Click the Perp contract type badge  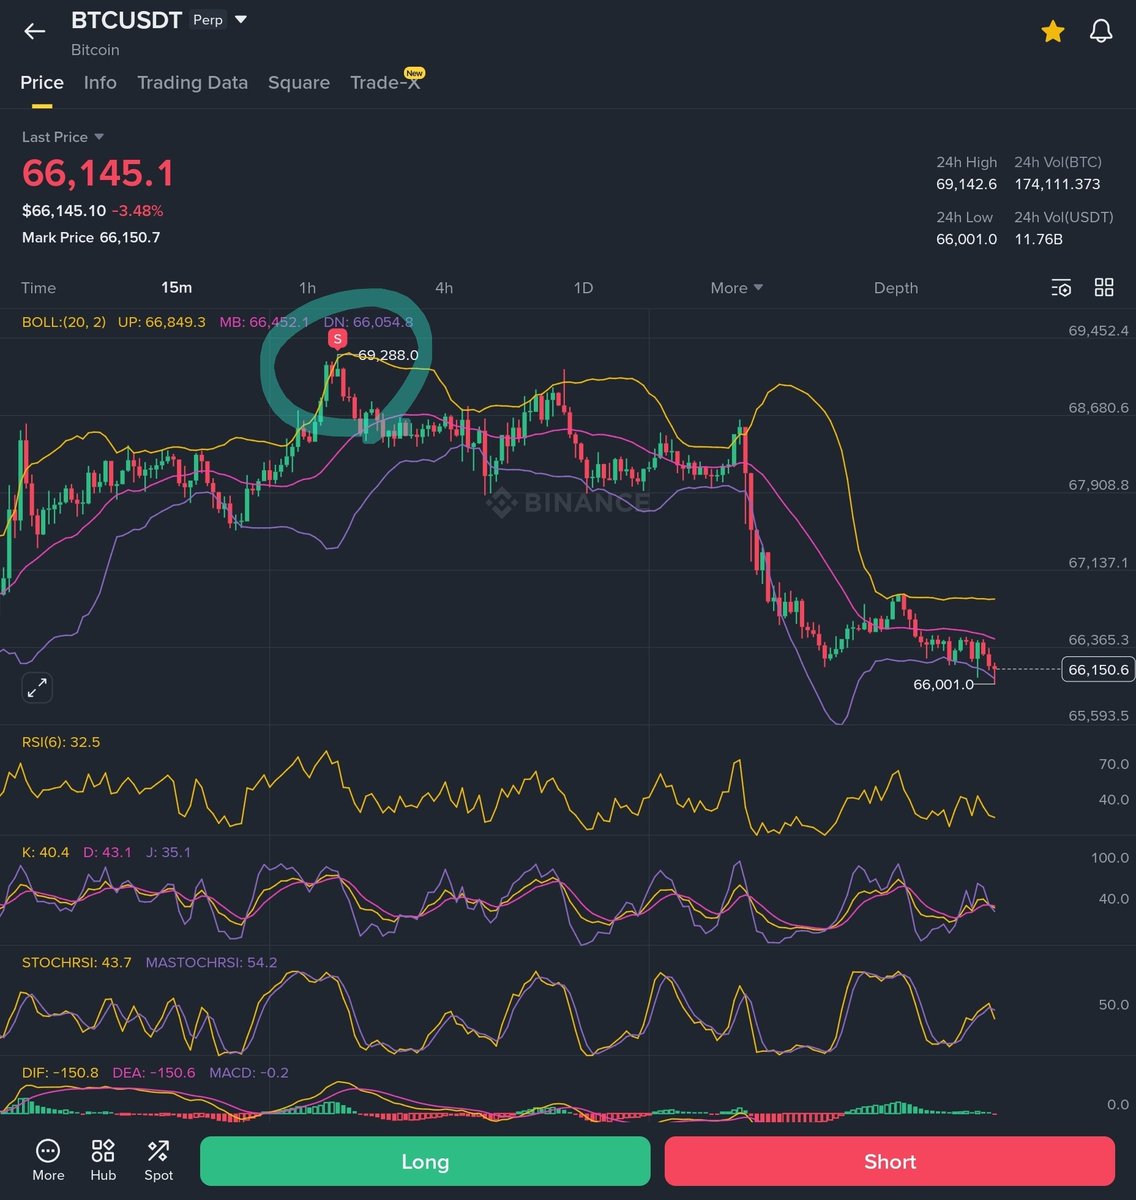(208, 20)
